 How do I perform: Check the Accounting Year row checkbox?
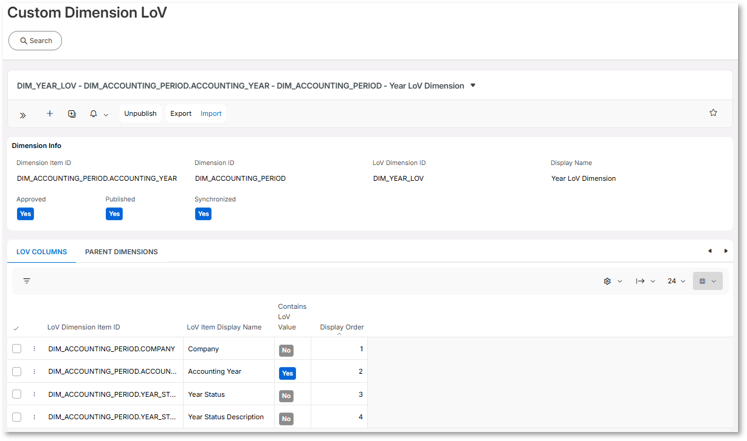pyautogui.click(x=17, y=371)
